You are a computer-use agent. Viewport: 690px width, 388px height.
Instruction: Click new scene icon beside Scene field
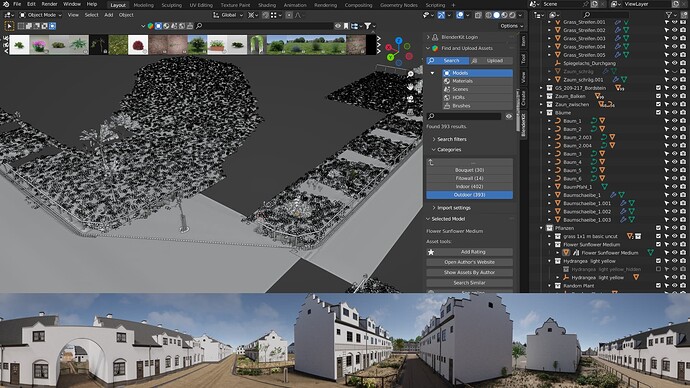click(x=595, y=4)
